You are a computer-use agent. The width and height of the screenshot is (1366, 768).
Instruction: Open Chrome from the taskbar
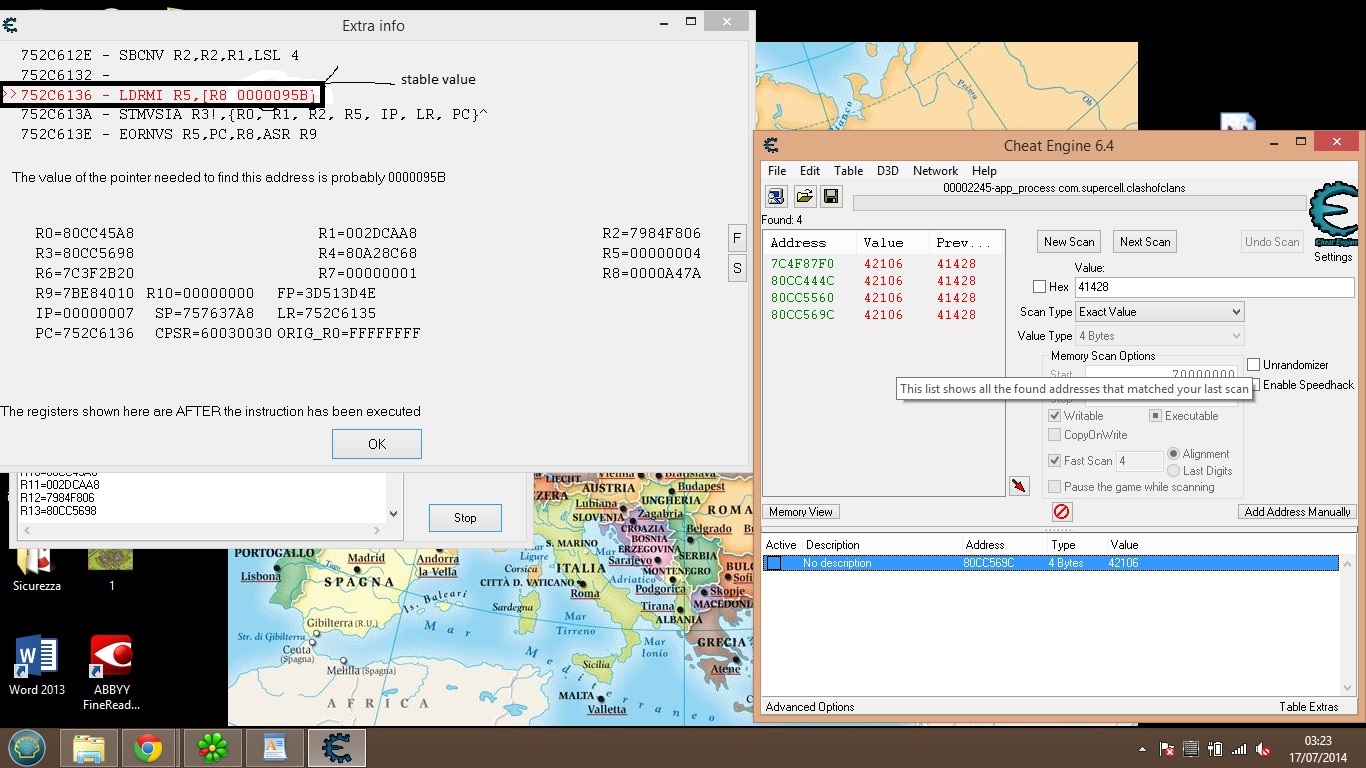(149, 748)
